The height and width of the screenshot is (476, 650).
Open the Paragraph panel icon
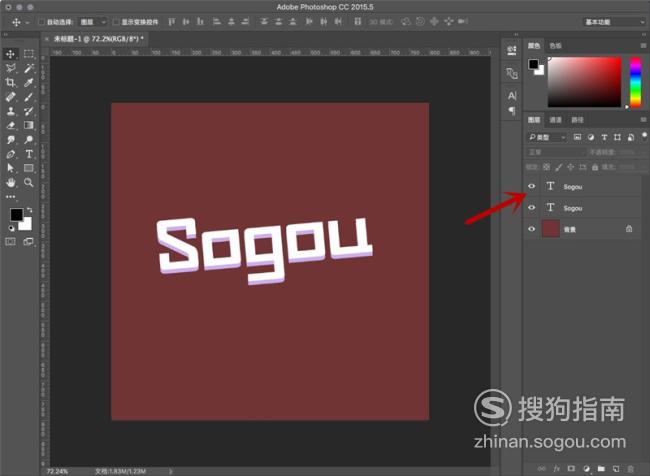512,111
